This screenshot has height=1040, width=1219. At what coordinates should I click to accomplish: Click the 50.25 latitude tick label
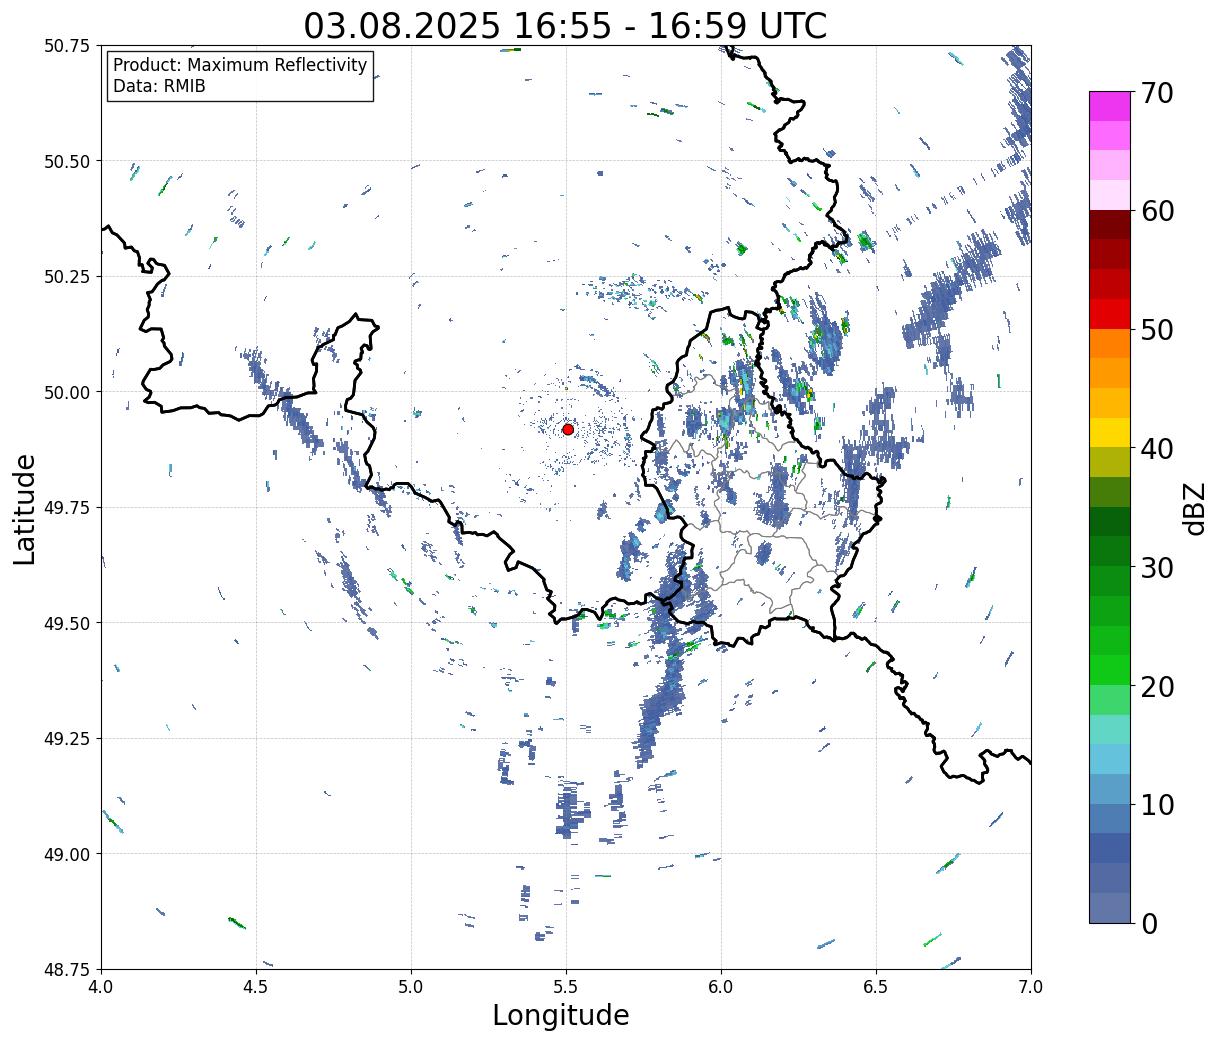[x=67, y=277]
